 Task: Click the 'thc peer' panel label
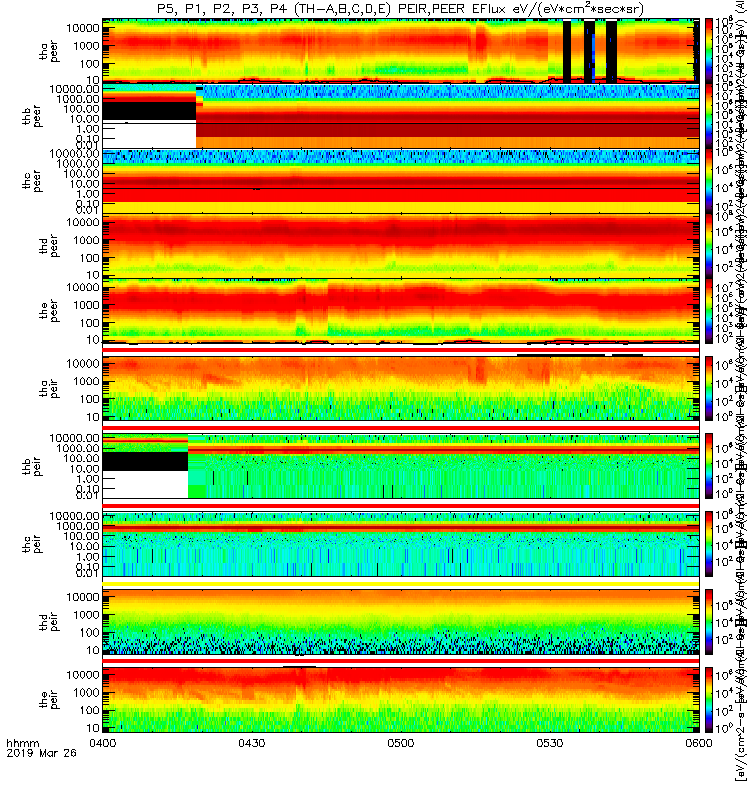pyautogui.click(x=33, y=181)
